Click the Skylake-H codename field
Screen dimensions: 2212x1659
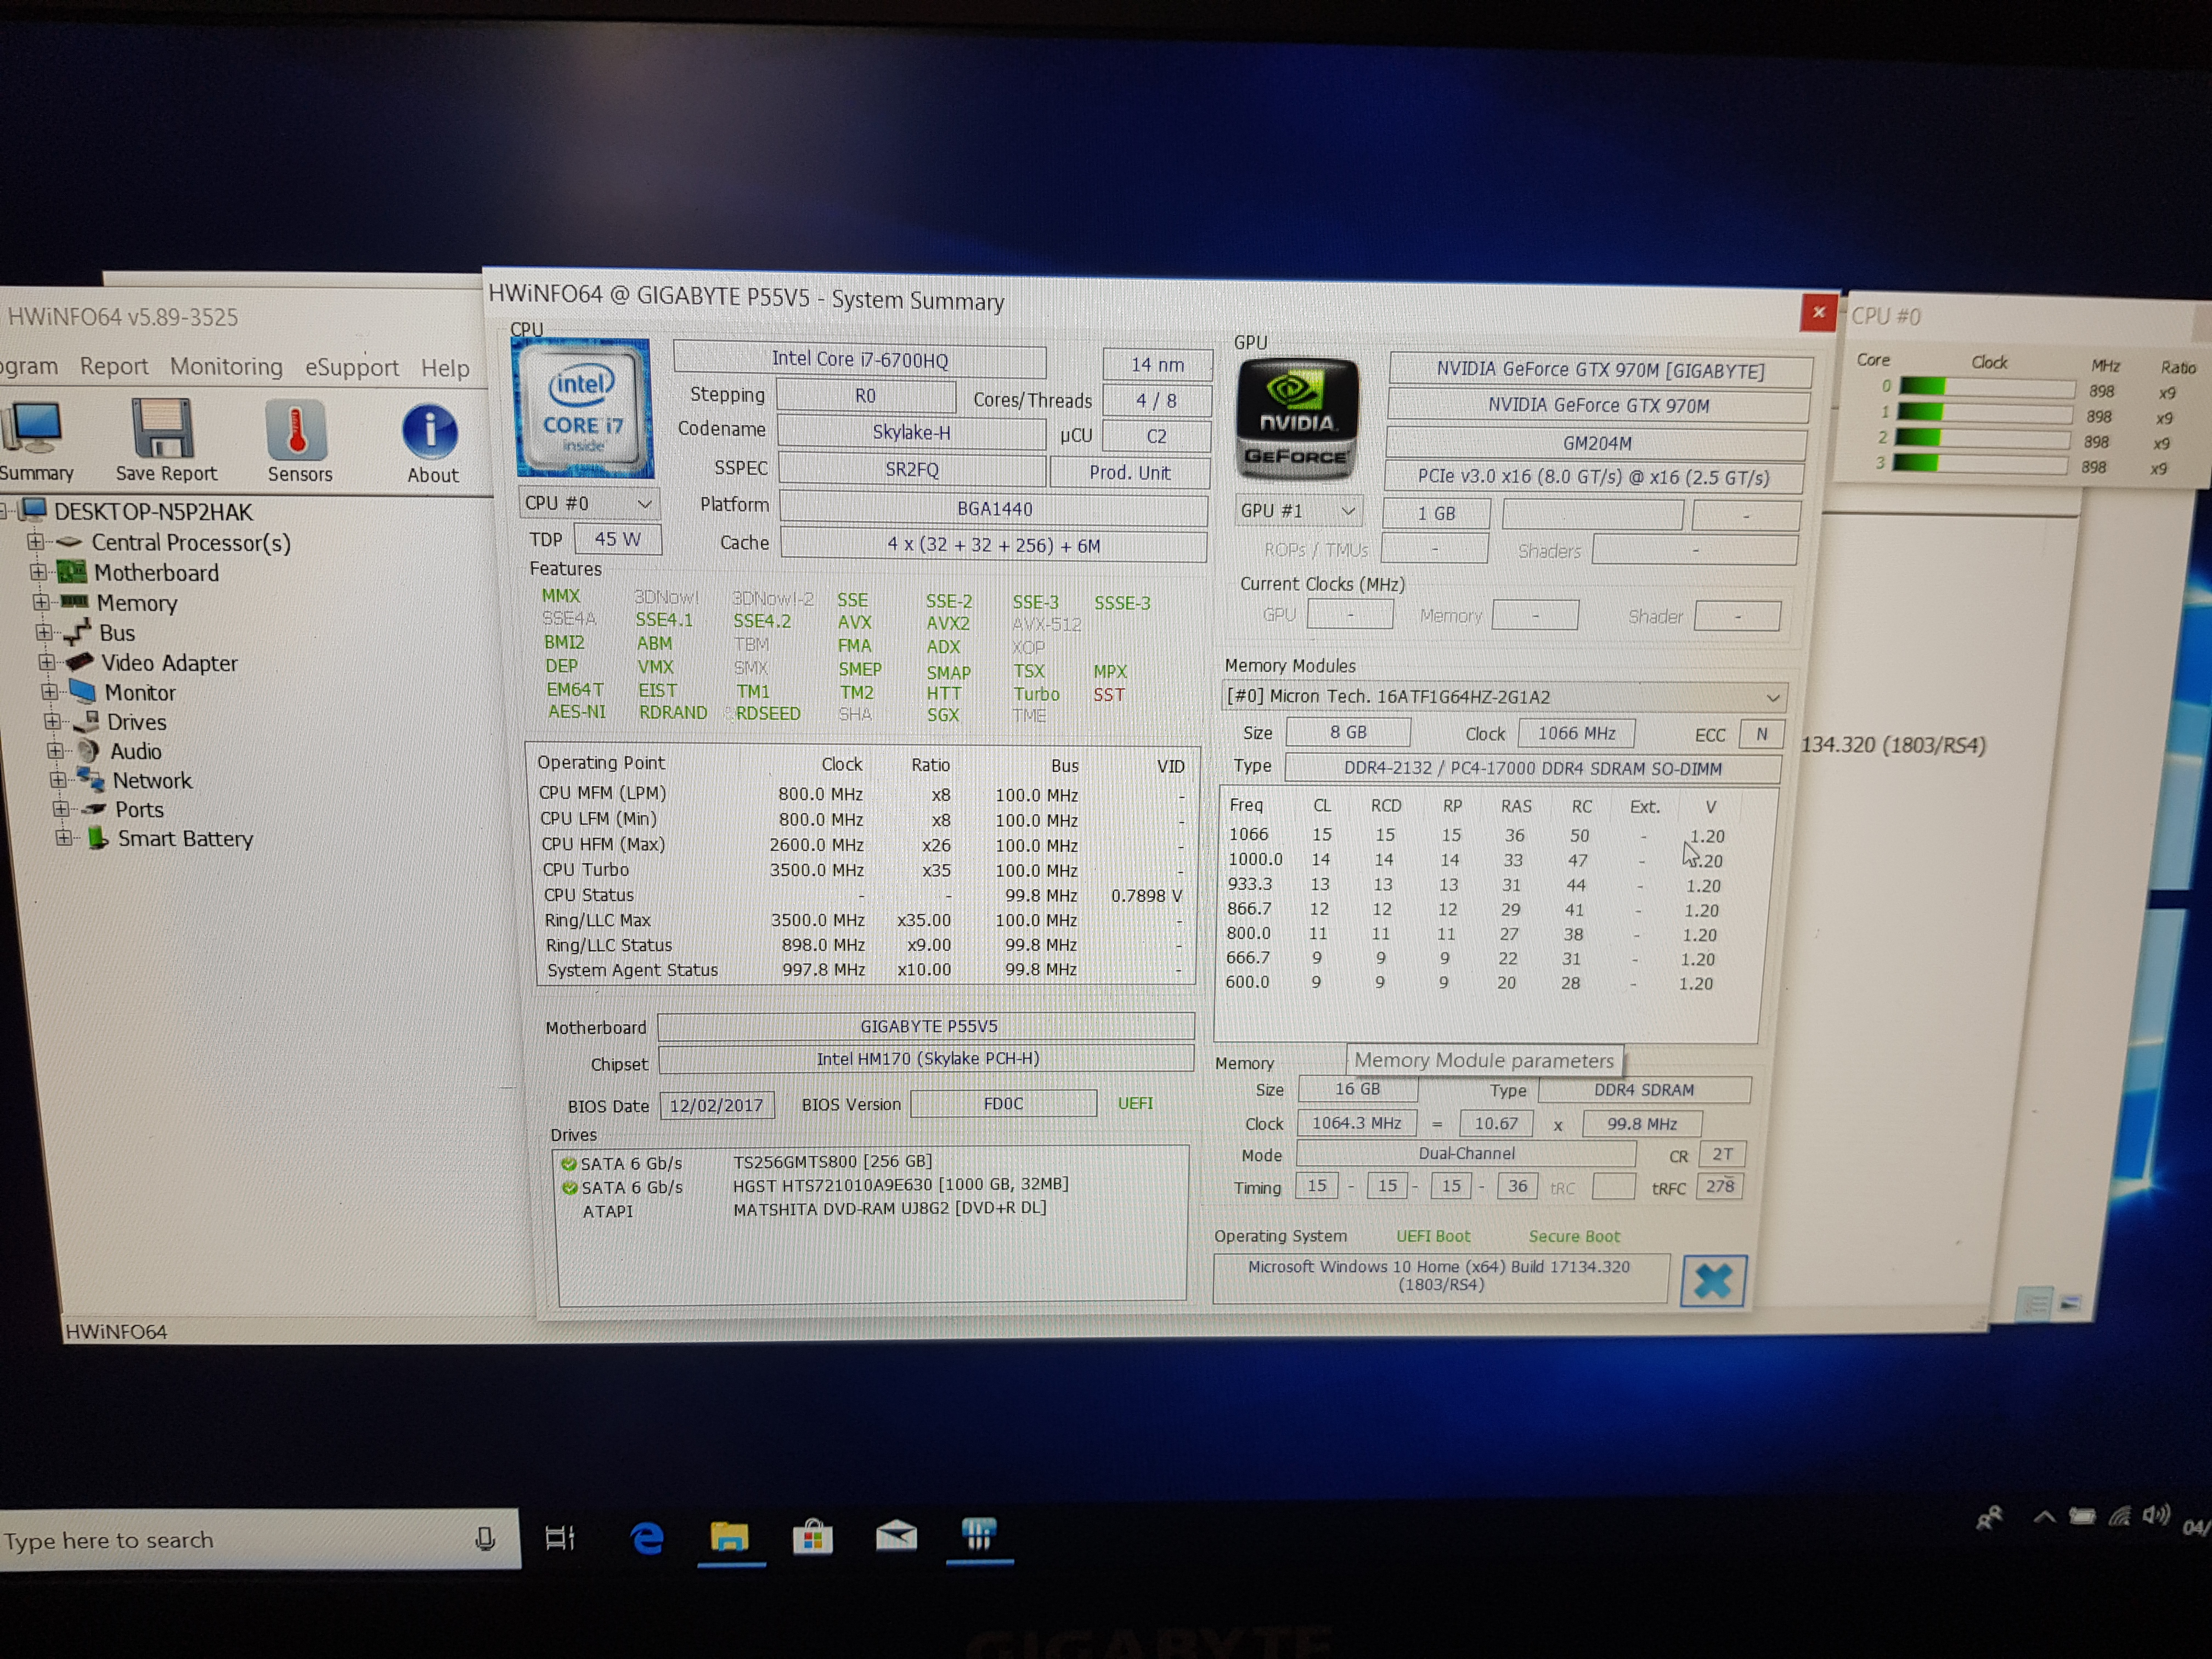(x=911, y=432)
